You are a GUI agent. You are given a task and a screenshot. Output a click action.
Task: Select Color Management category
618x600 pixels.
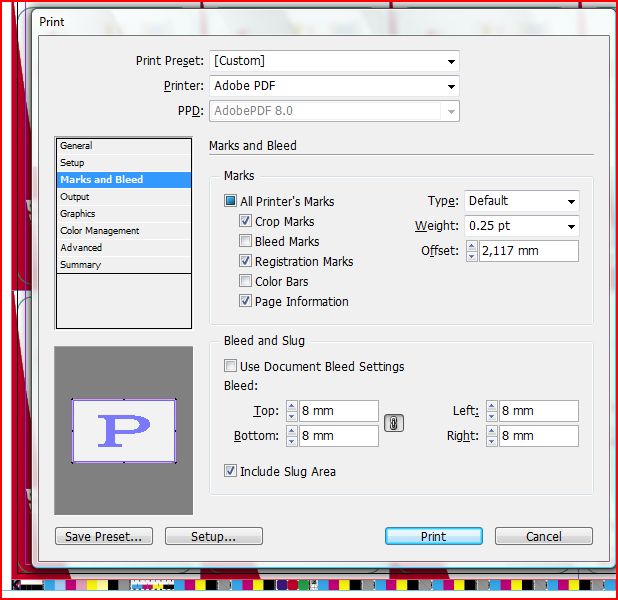(x=124, y=231)
